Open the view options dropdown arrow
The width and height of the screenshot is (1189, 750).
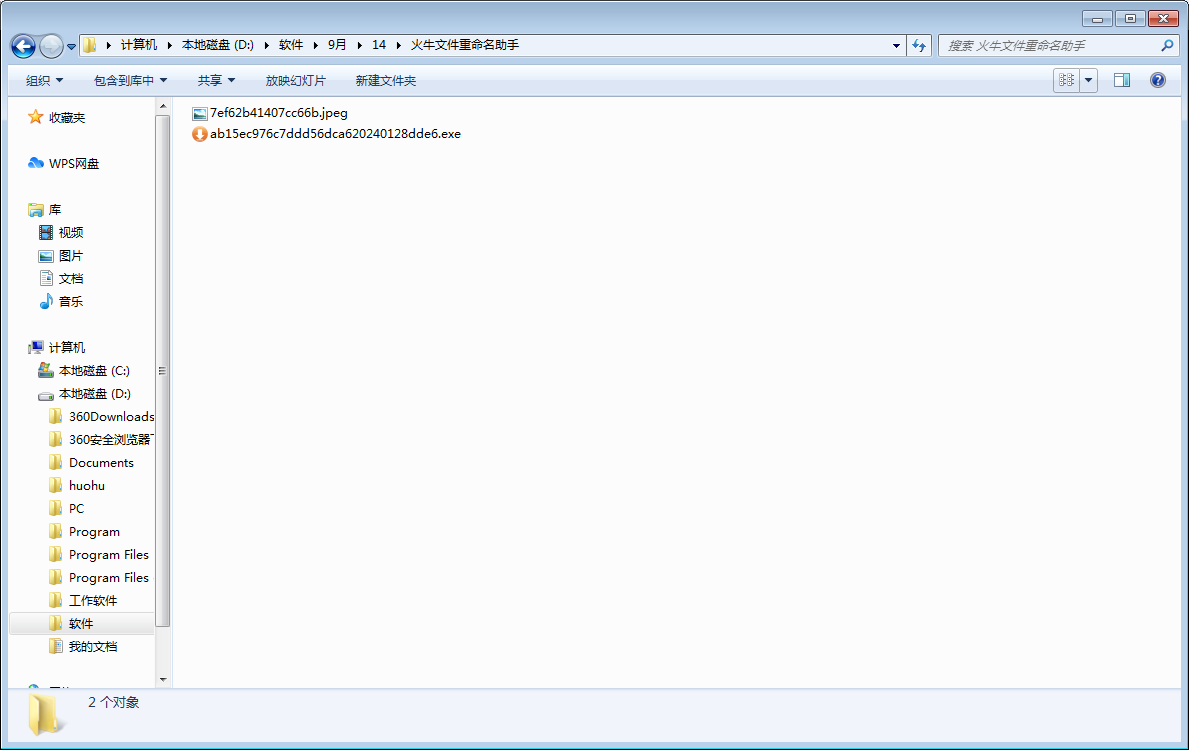(x=1088, y=80)
